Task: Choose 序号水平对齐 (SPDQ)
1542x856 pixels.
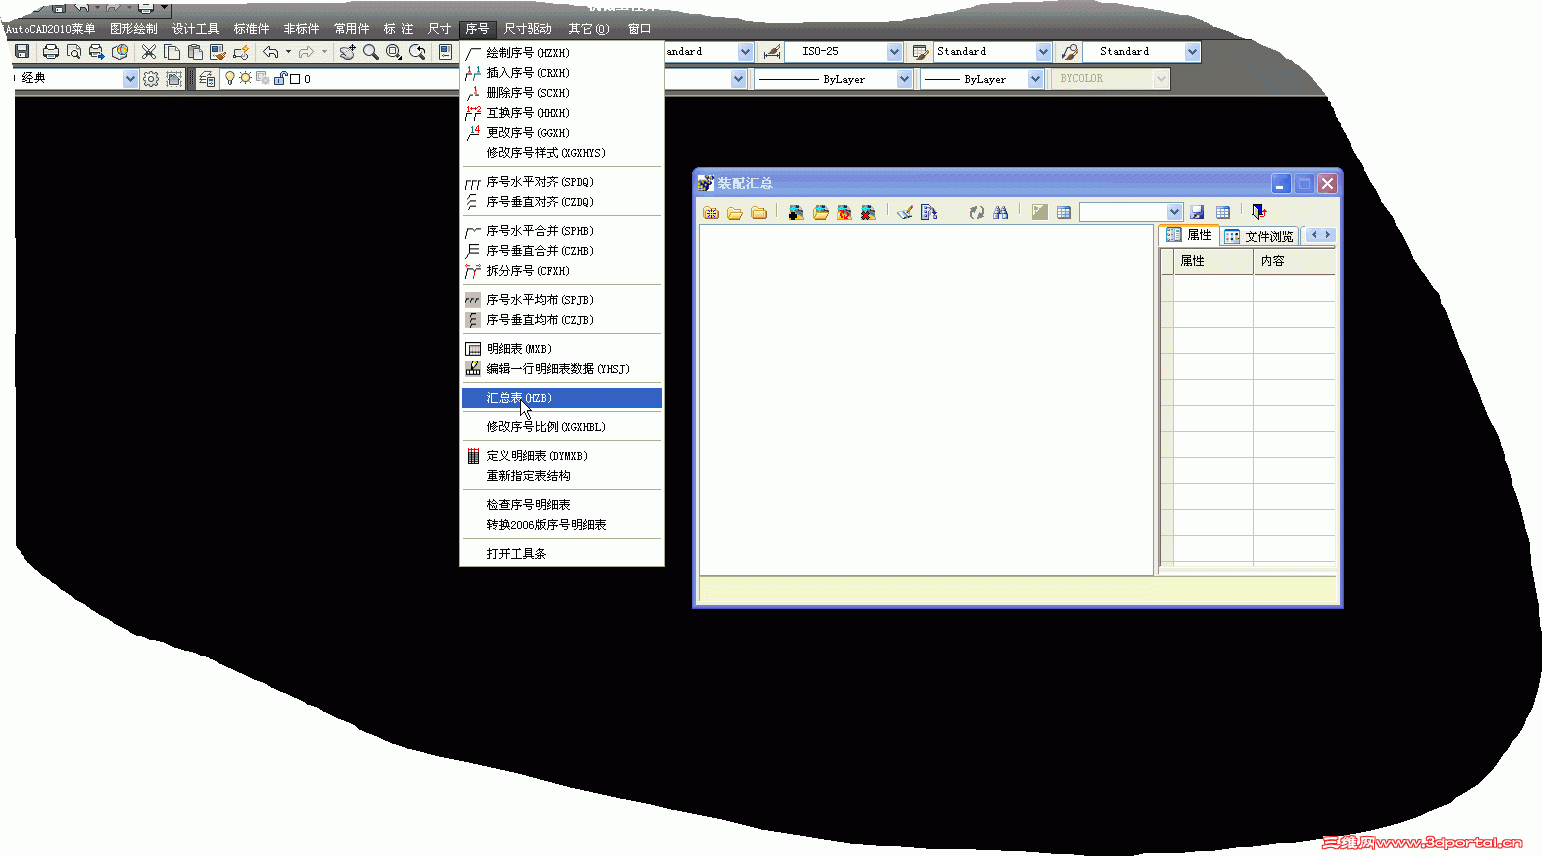Action: pyautogui.click(x=562, y=182)
